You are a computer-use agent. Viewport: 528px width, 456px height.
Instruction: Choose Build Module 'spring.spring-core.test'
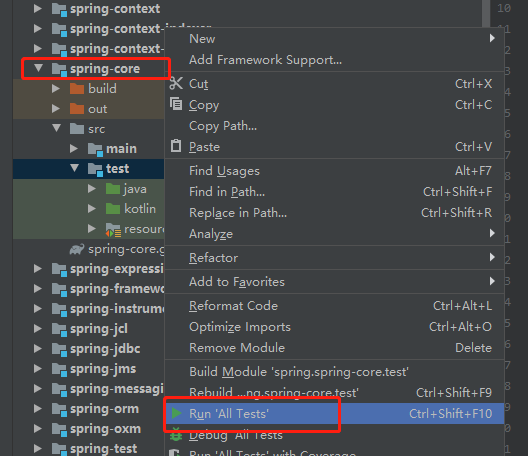(x=334, y=372)
